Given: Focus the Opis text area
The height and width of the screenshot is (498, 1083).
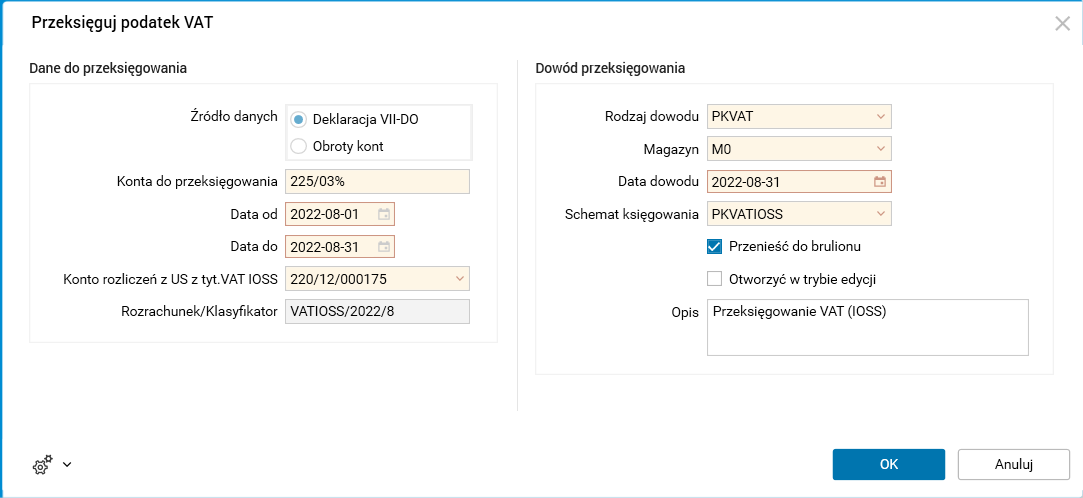Looking at the screenshot, I should pyautogui.click(x=867, y=327).
